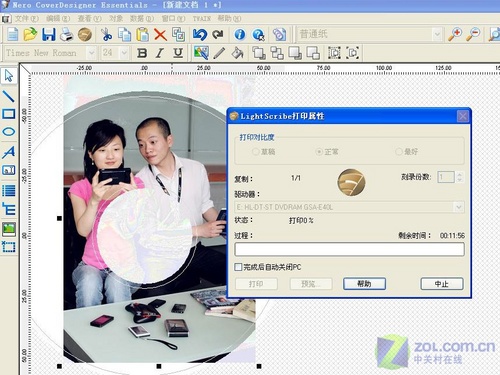The image size is (500, 375).
Task: Click the Copy icon
Action: pos(124,34)
